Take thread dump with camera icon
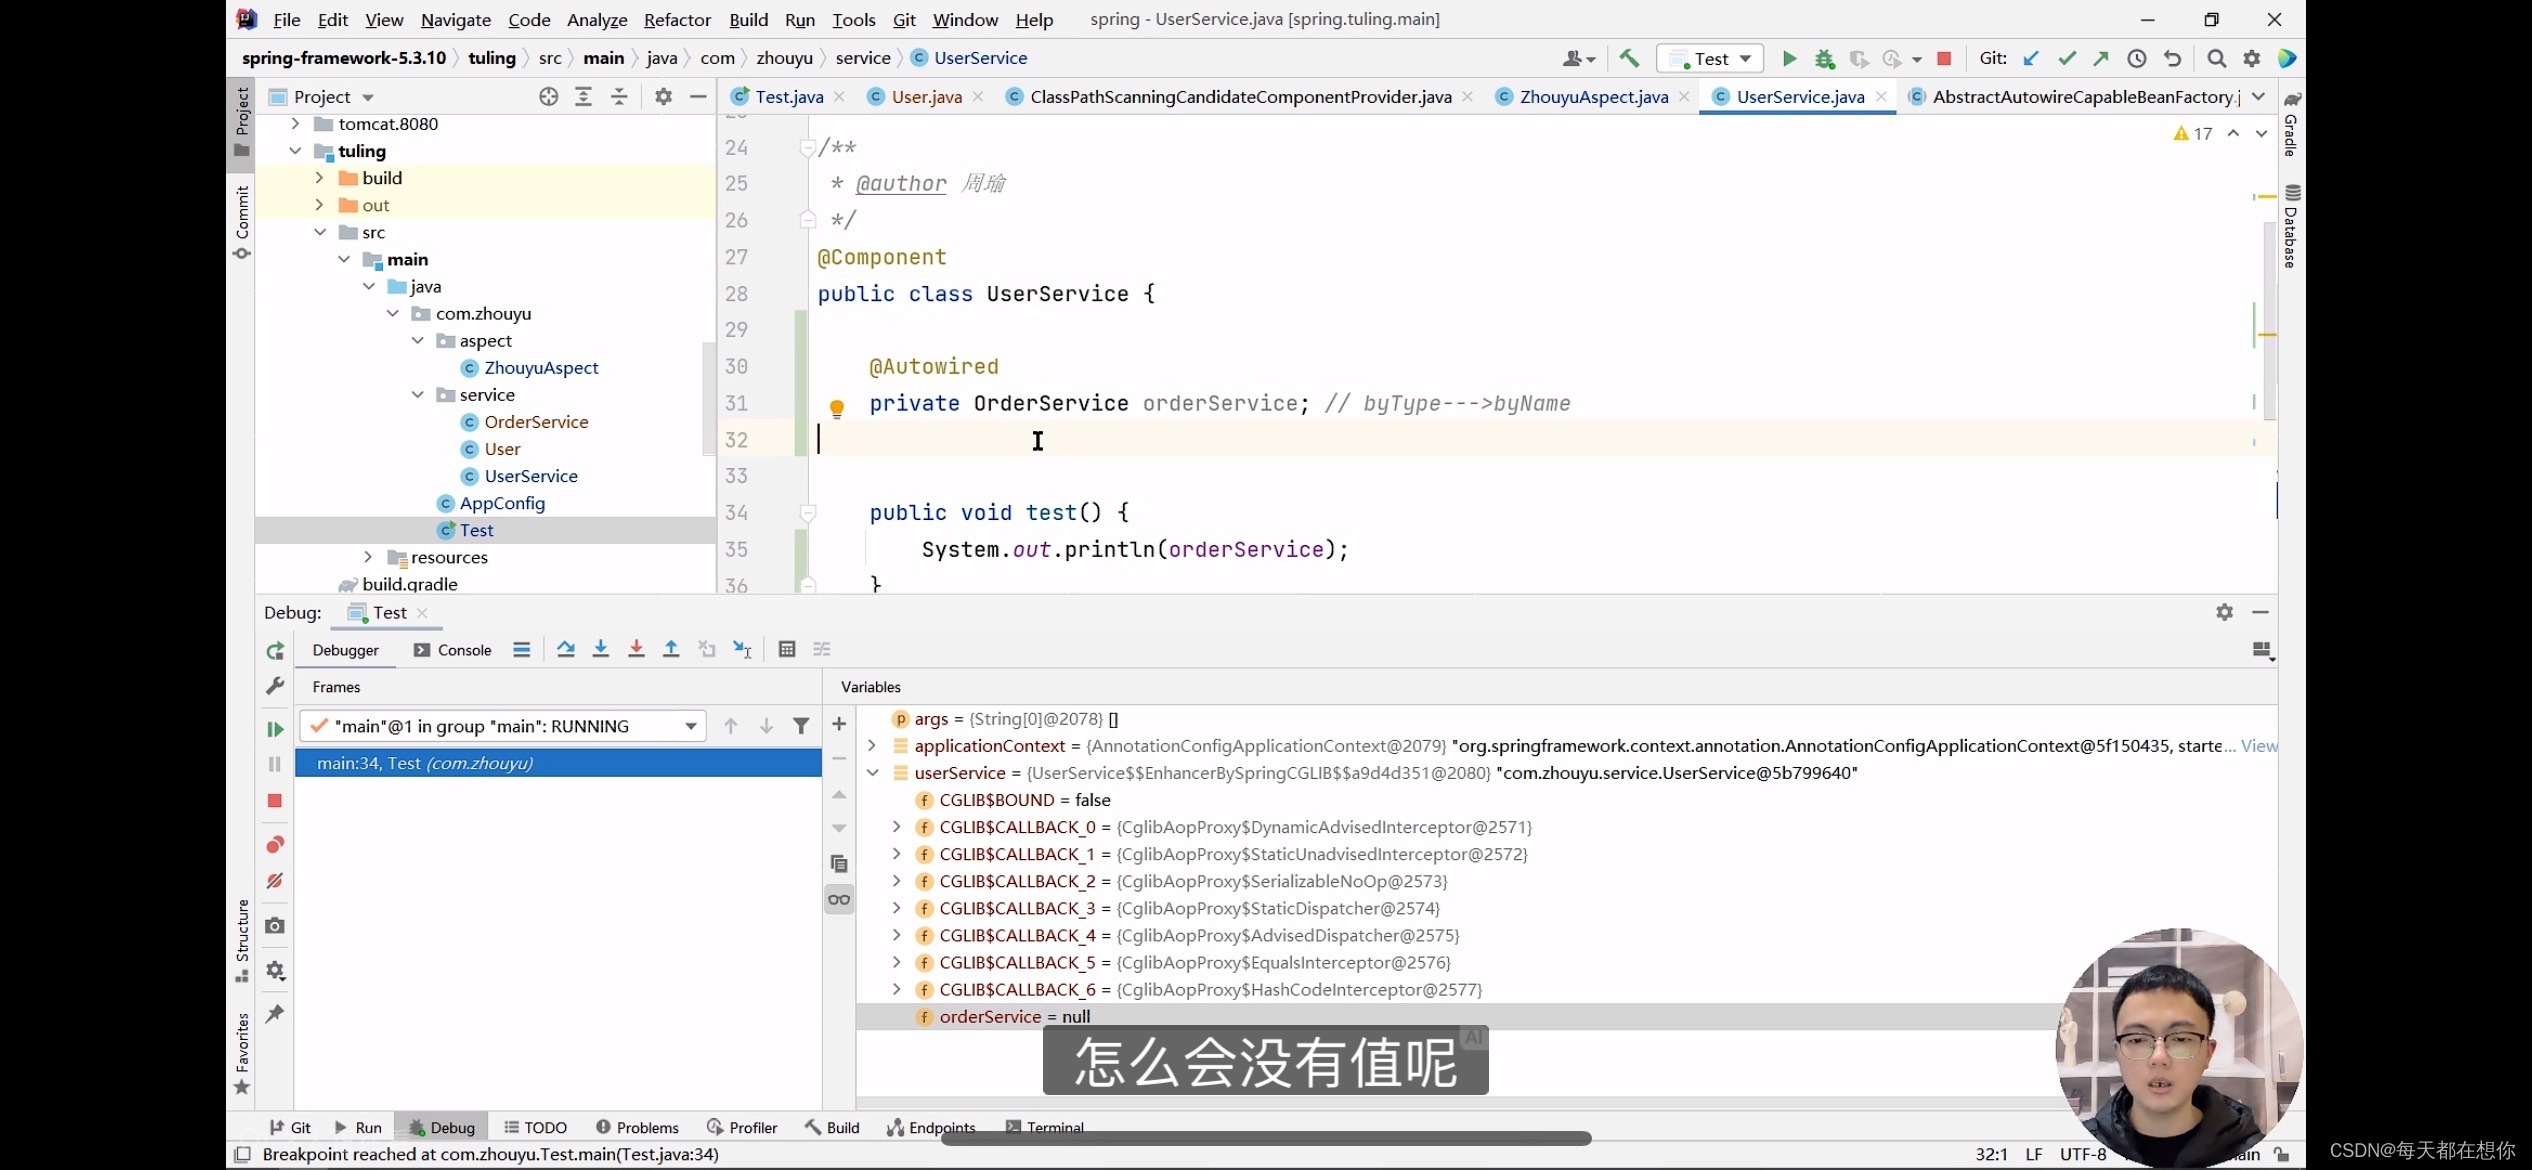The height and width of the screenshot is (1170, 2532). point(275,926)
